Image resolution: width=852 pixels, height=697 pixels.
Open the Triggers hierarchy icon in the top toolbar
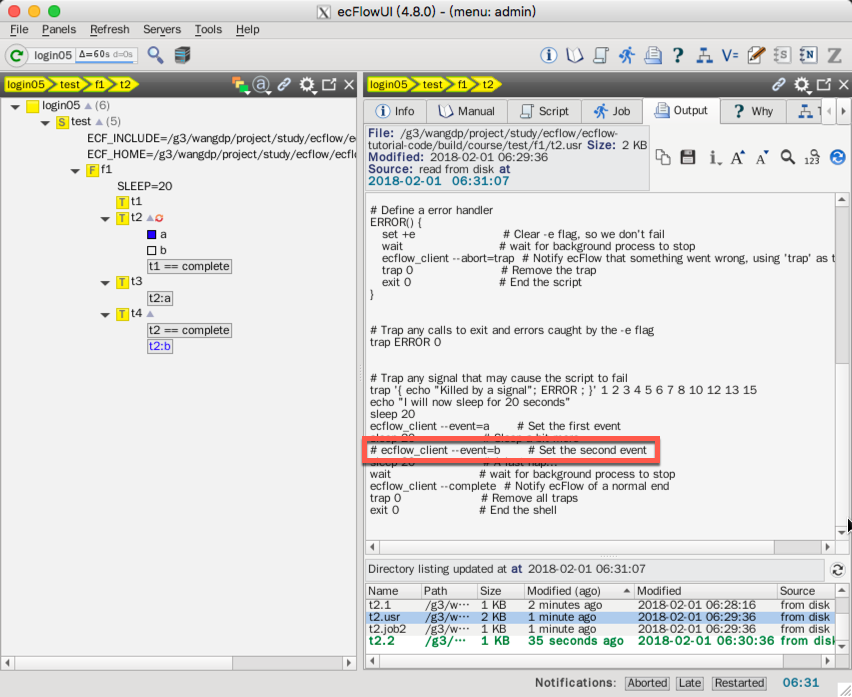[x=704, y=55]
